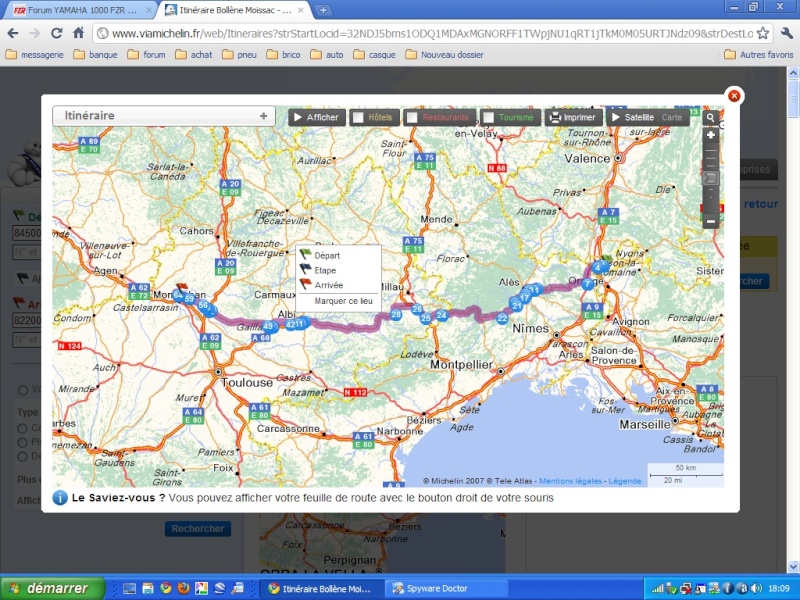Click route waypoint marker 7 near Orange
The height and width of the screenshot is (600, 800).
(x=587, y=284)
